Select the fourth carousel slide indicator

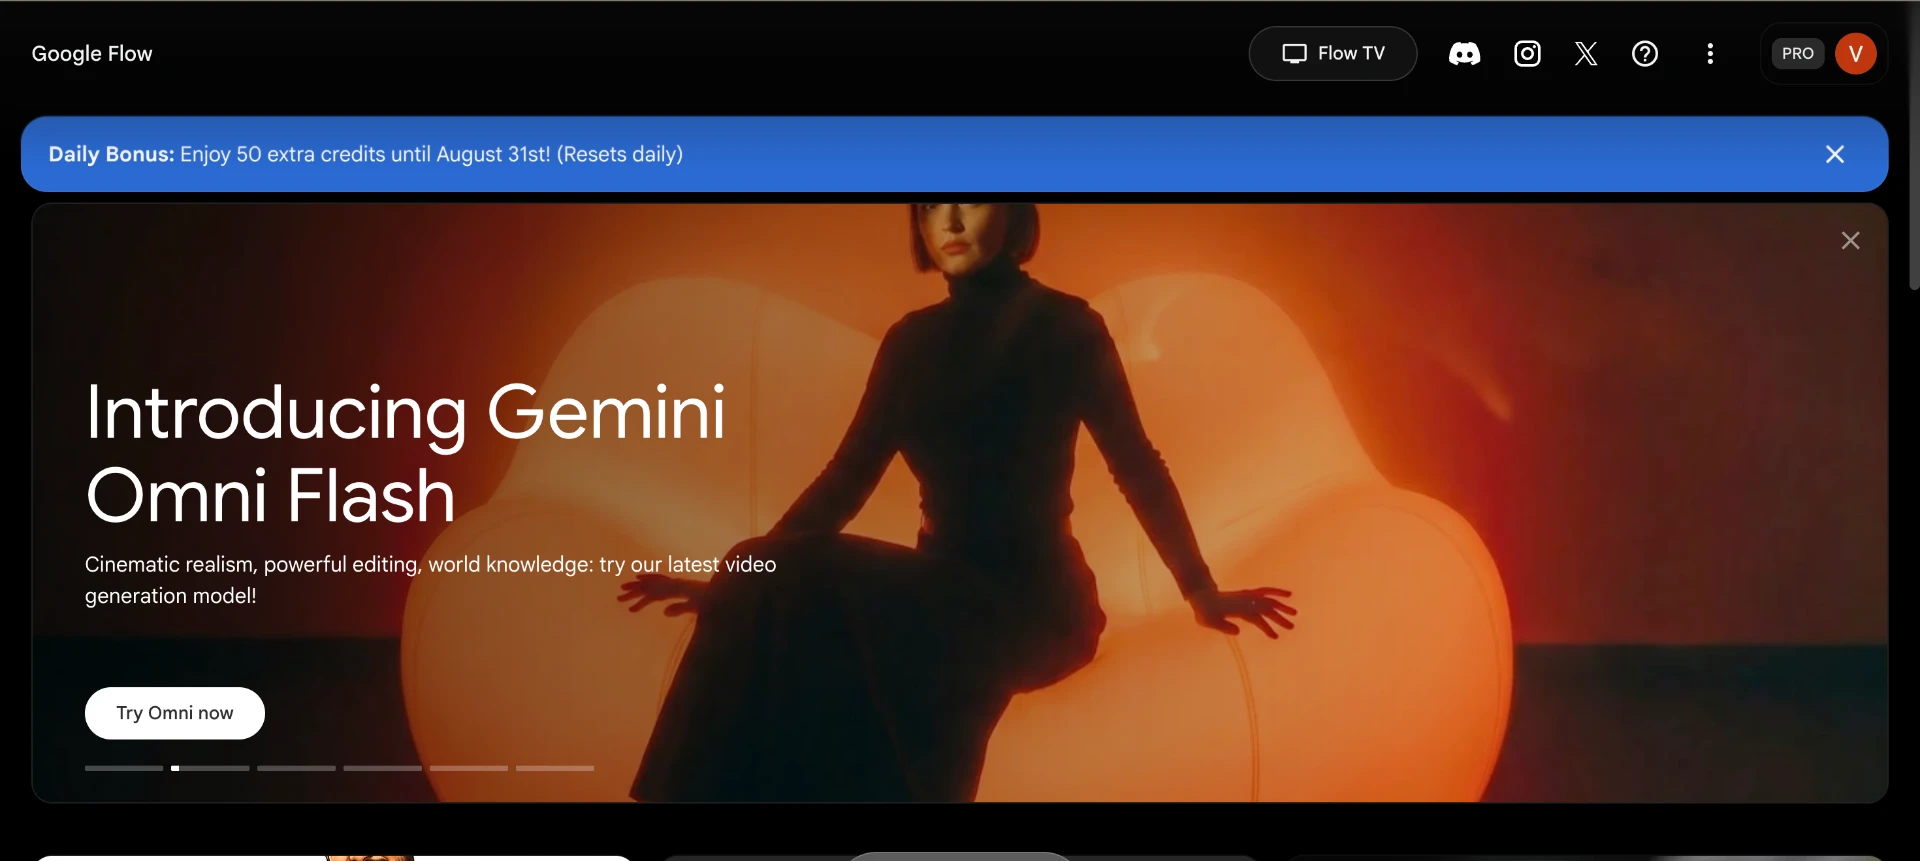pyautogui.click(x=383, y=768)
